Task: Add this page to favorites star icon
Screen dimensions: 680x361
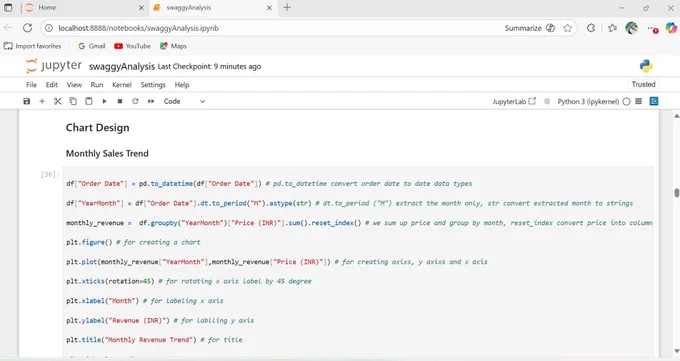Action: [x=567, y=28]
